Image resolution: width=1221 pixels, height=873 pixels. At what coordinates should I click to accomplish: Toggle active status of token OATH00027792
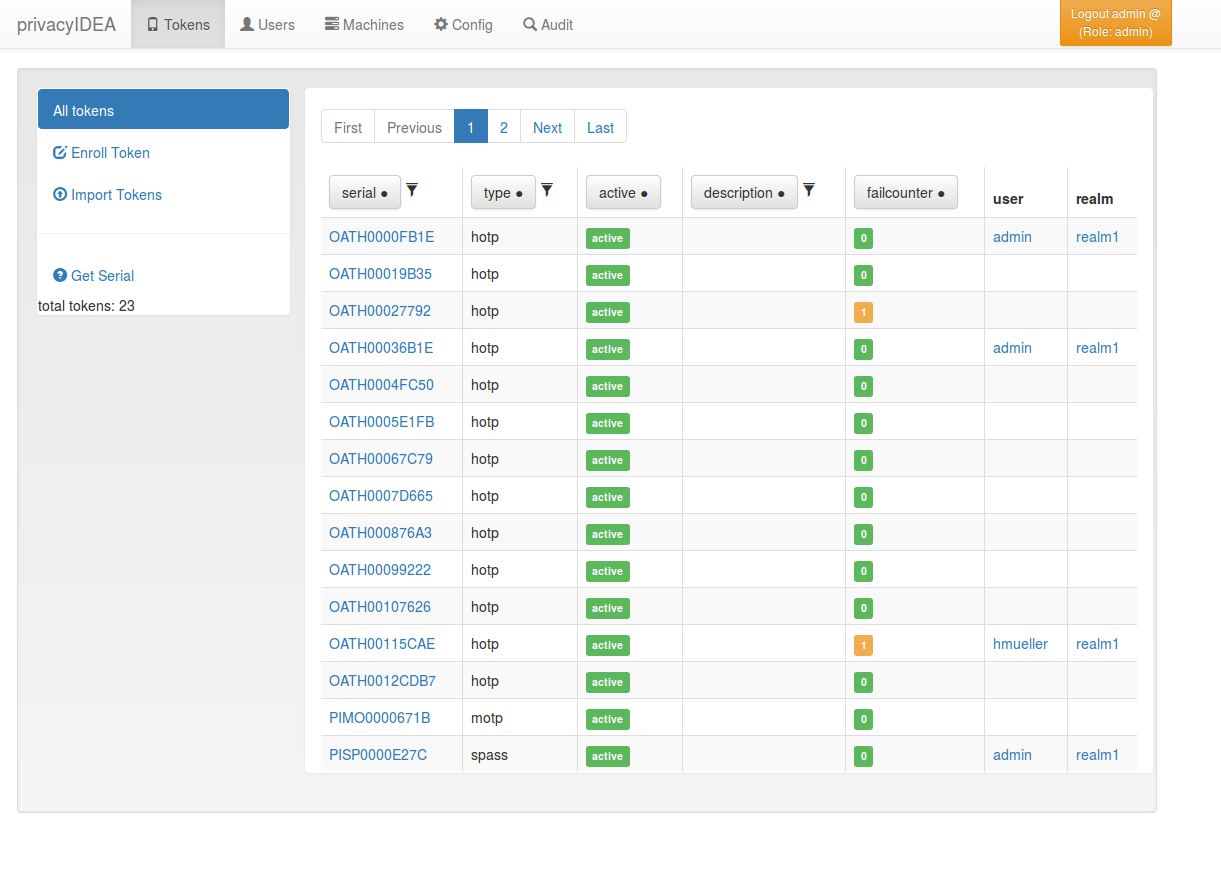[x=607, y=312]
